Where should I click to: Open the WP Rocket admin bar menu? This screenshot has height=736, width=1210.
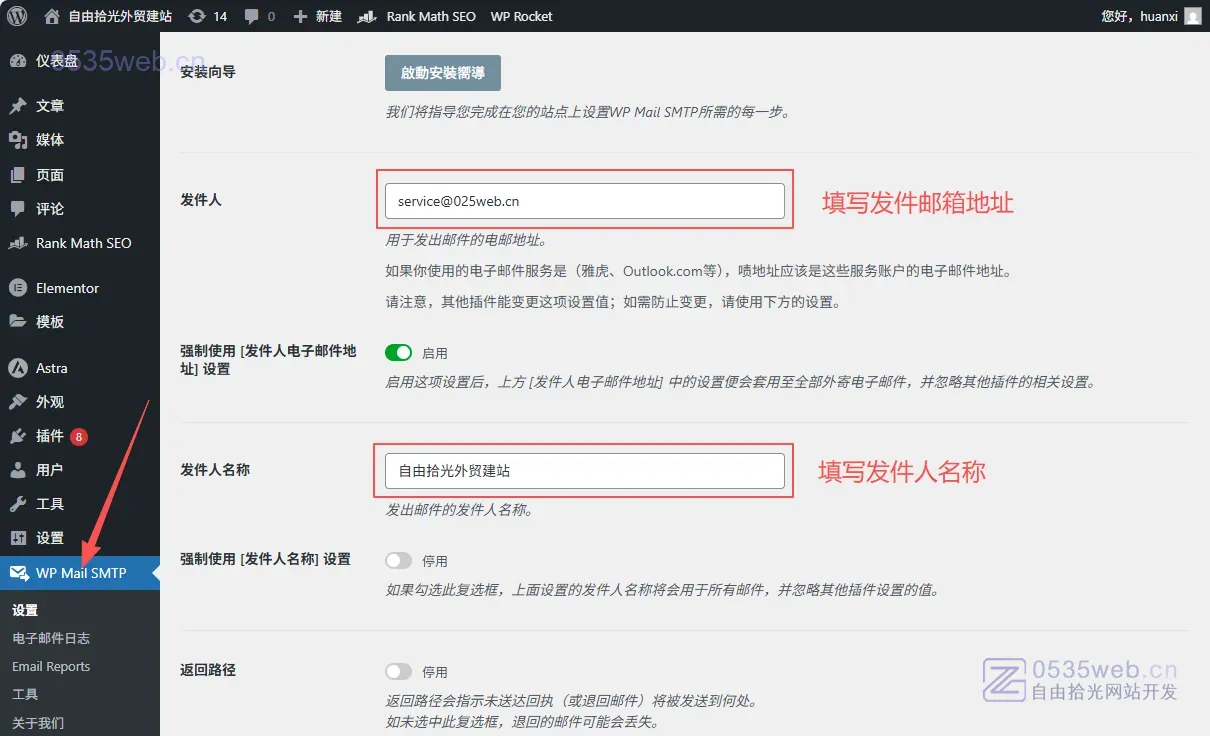521,16
